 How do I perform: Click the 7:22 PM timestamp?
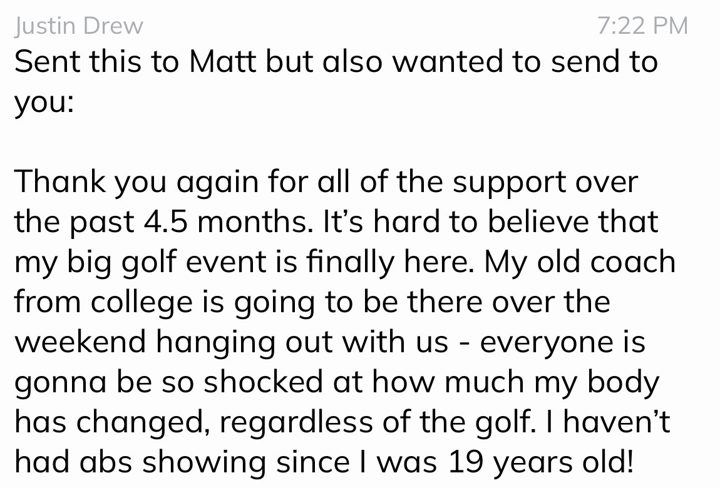642,26
